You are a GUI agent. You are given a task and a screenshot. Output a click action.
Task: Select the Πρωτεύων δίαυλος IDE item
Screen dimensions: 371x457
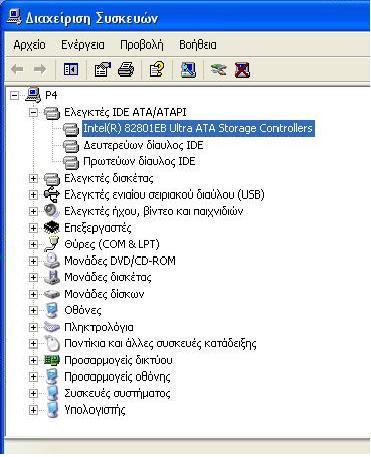pyautogui.click(x=139, y=162)
